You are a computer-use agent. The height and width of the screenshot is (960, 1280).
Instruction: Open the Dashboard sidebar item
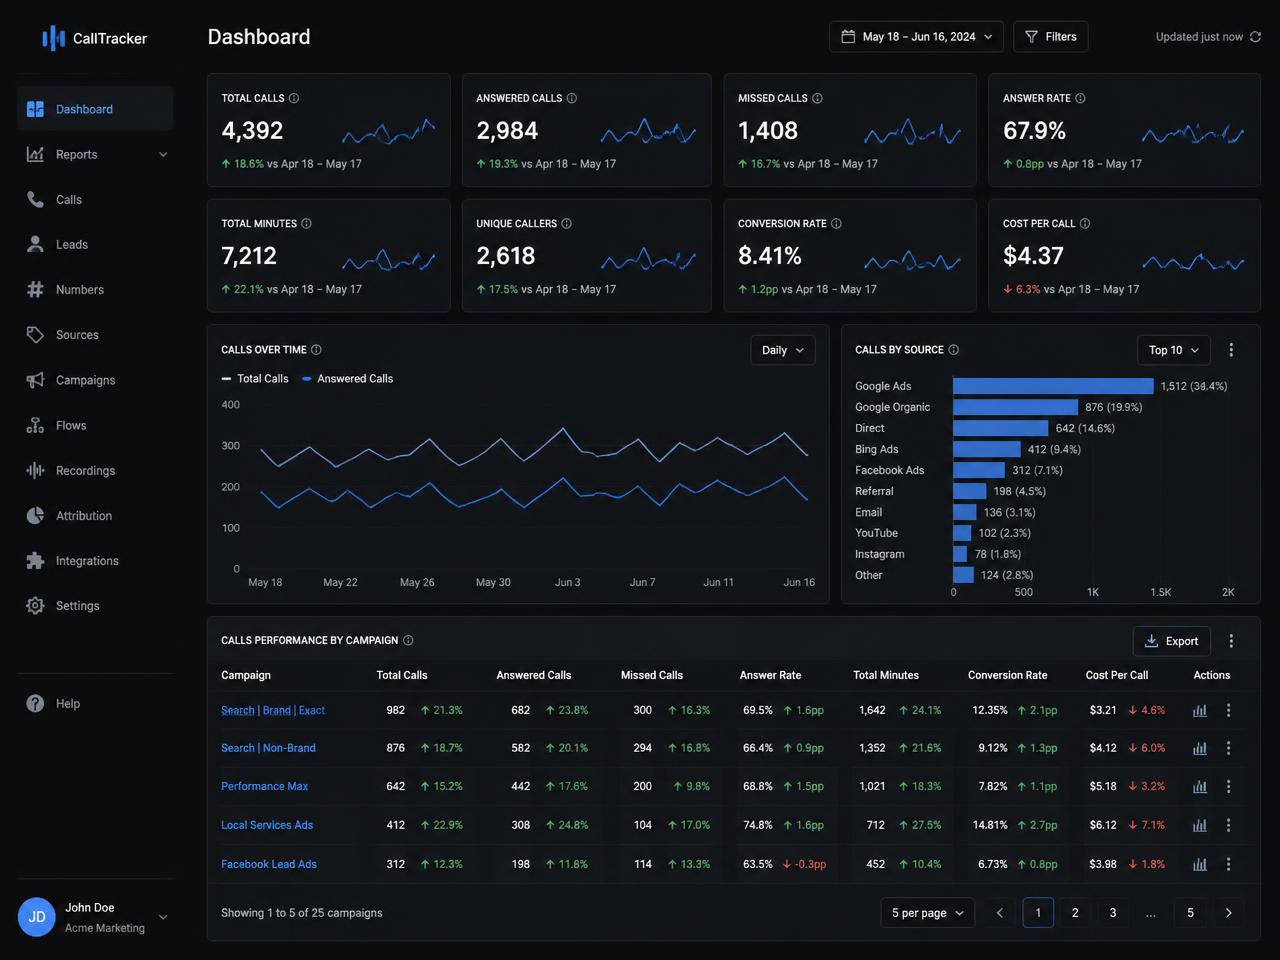click(x=95, y=109)
